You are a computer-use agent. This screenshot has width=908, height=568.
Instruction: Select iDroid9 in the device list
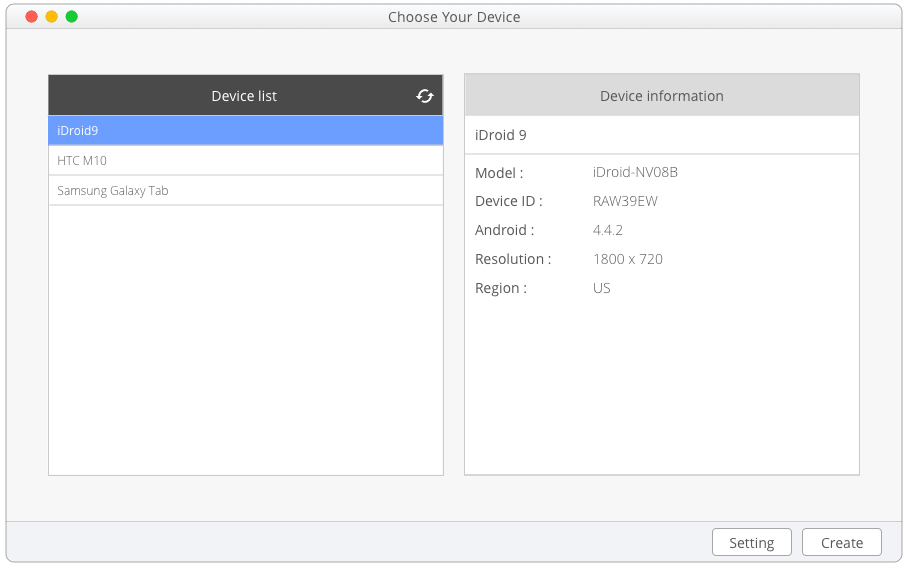pos(246,130)
